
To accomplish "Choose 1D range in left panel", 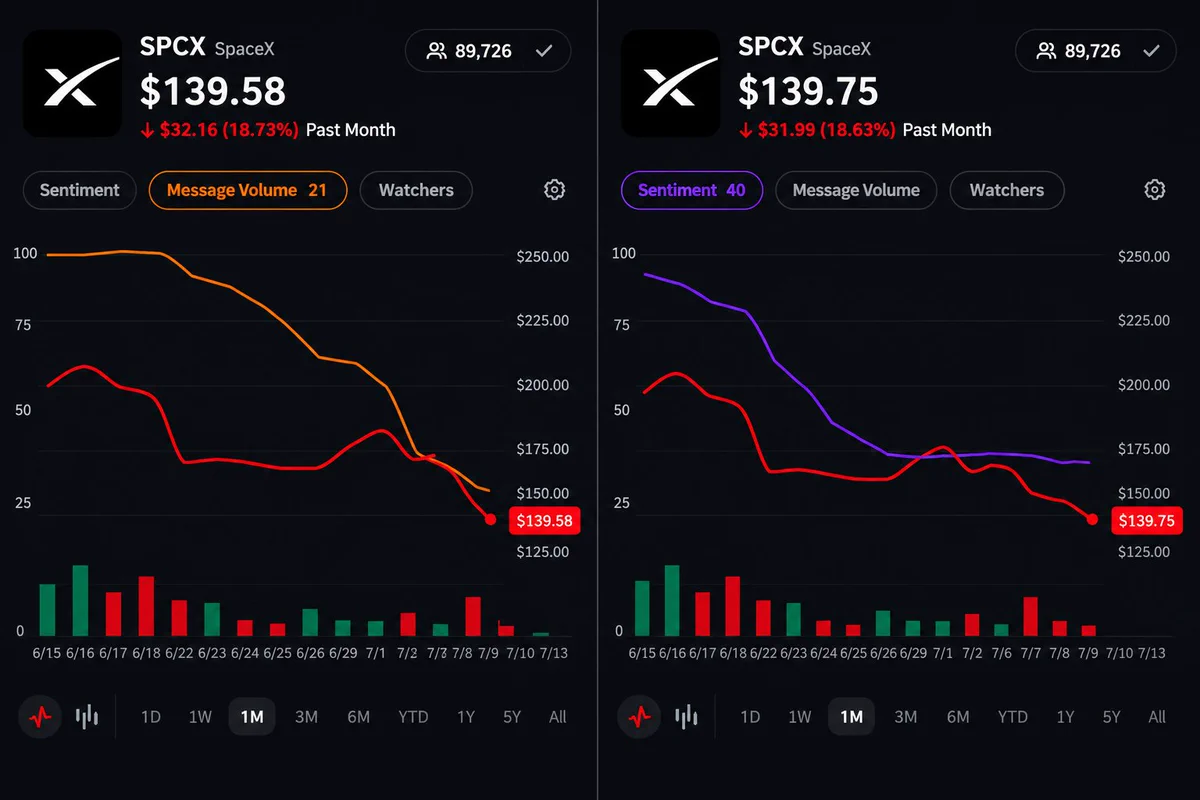I will (x=151, y=716).
